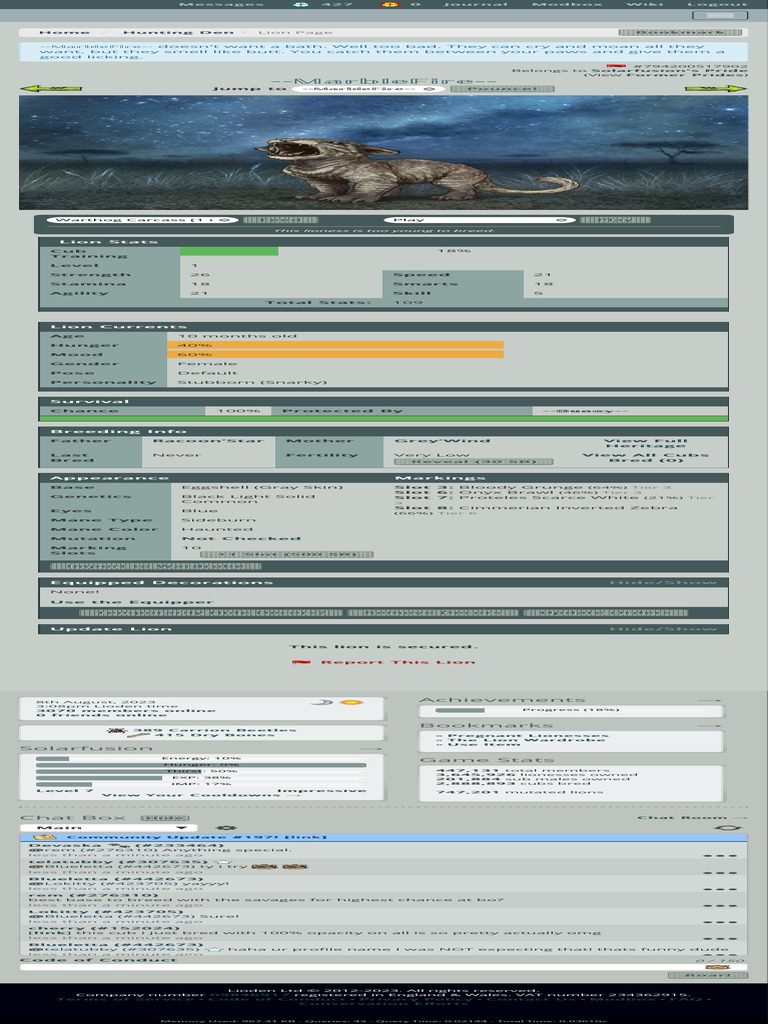
Task: Open the Warthog Carcass food dropdown
Action: click(x=143, y=220)
